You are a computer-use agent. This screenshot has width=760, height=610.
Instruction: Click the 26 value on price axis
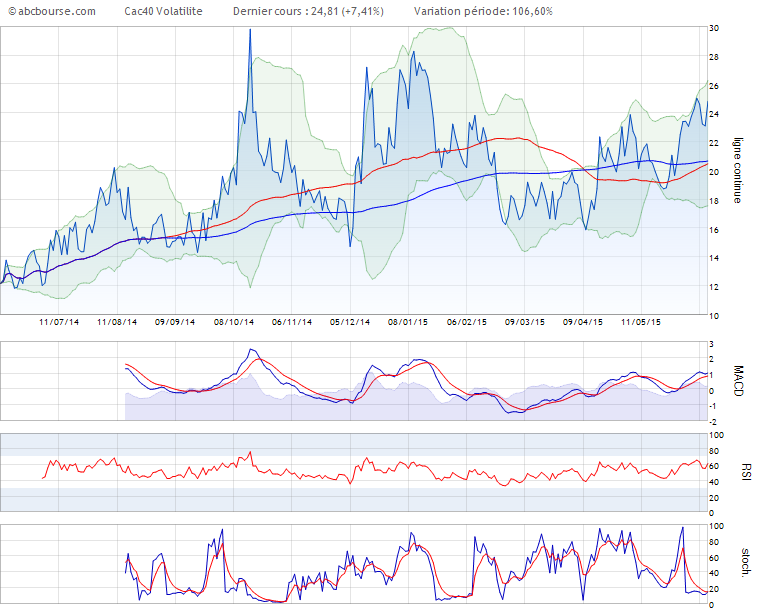[x=714, y=86]
